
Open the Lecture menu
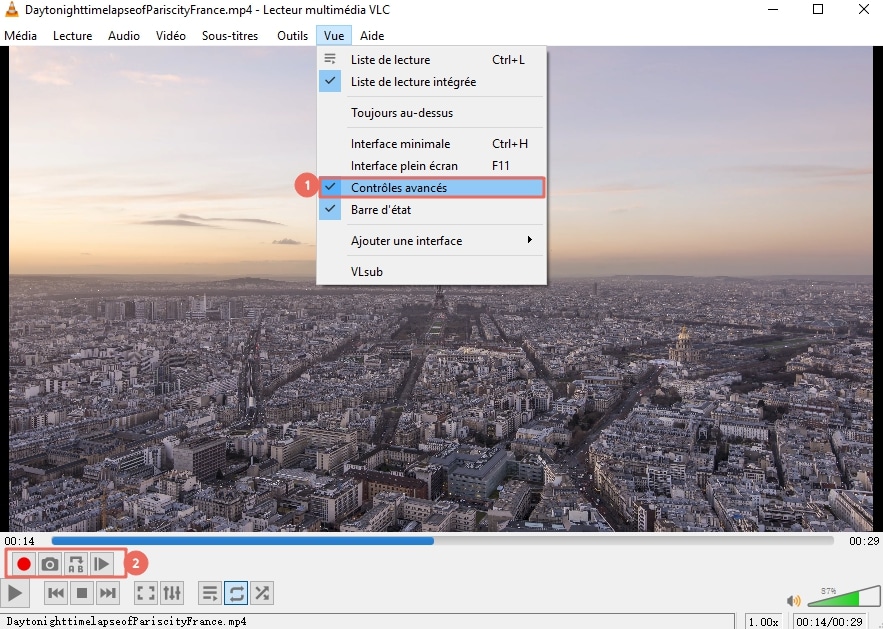coord(73,35)
